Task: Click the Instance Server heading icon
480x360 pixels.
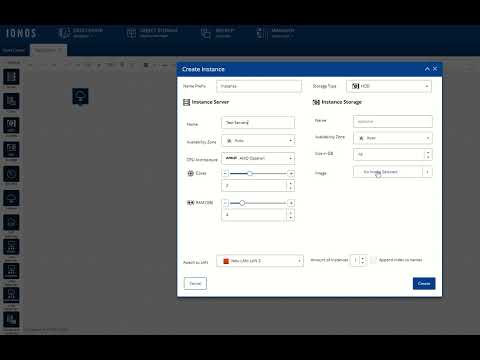Action: click(x=186, y=102)
